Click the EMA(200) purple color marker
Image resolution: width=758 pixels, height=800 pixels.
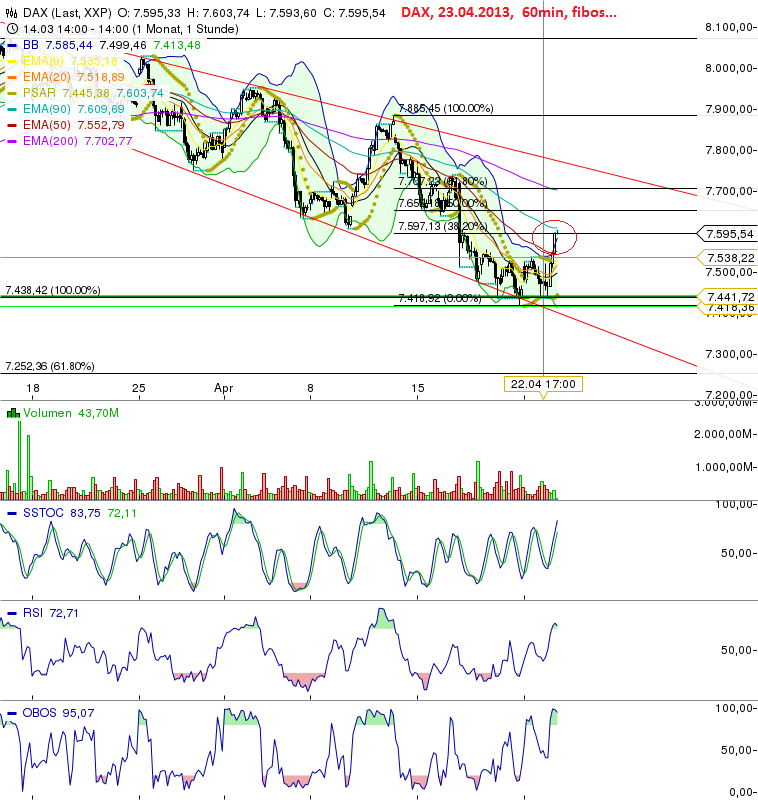tap(12, 141)
